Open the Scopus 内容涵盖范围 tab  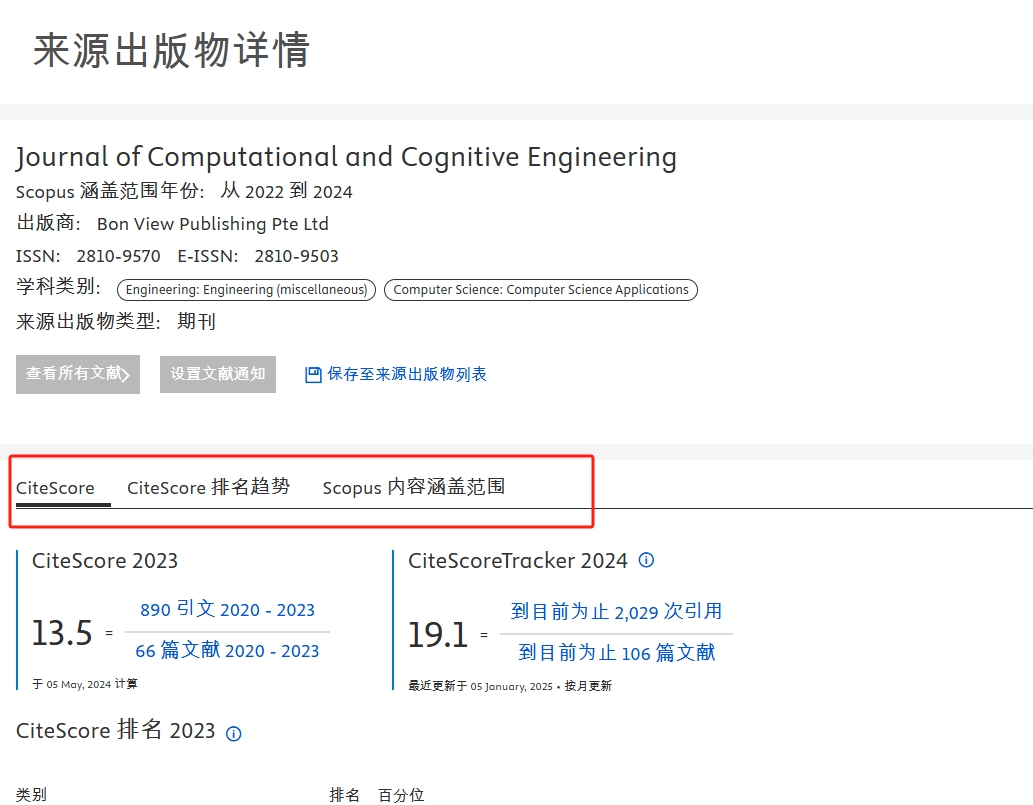[x=414, y=487]
